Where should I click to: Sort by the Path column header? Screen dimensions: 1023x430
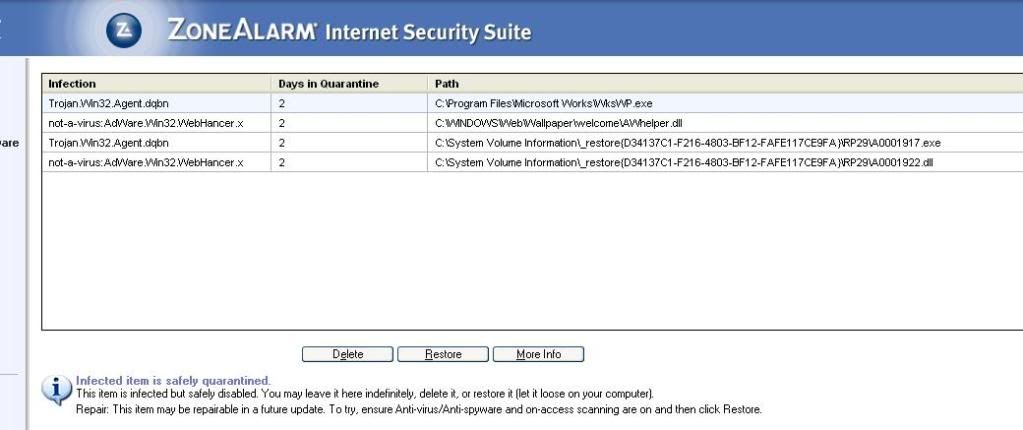pos(725,84)
